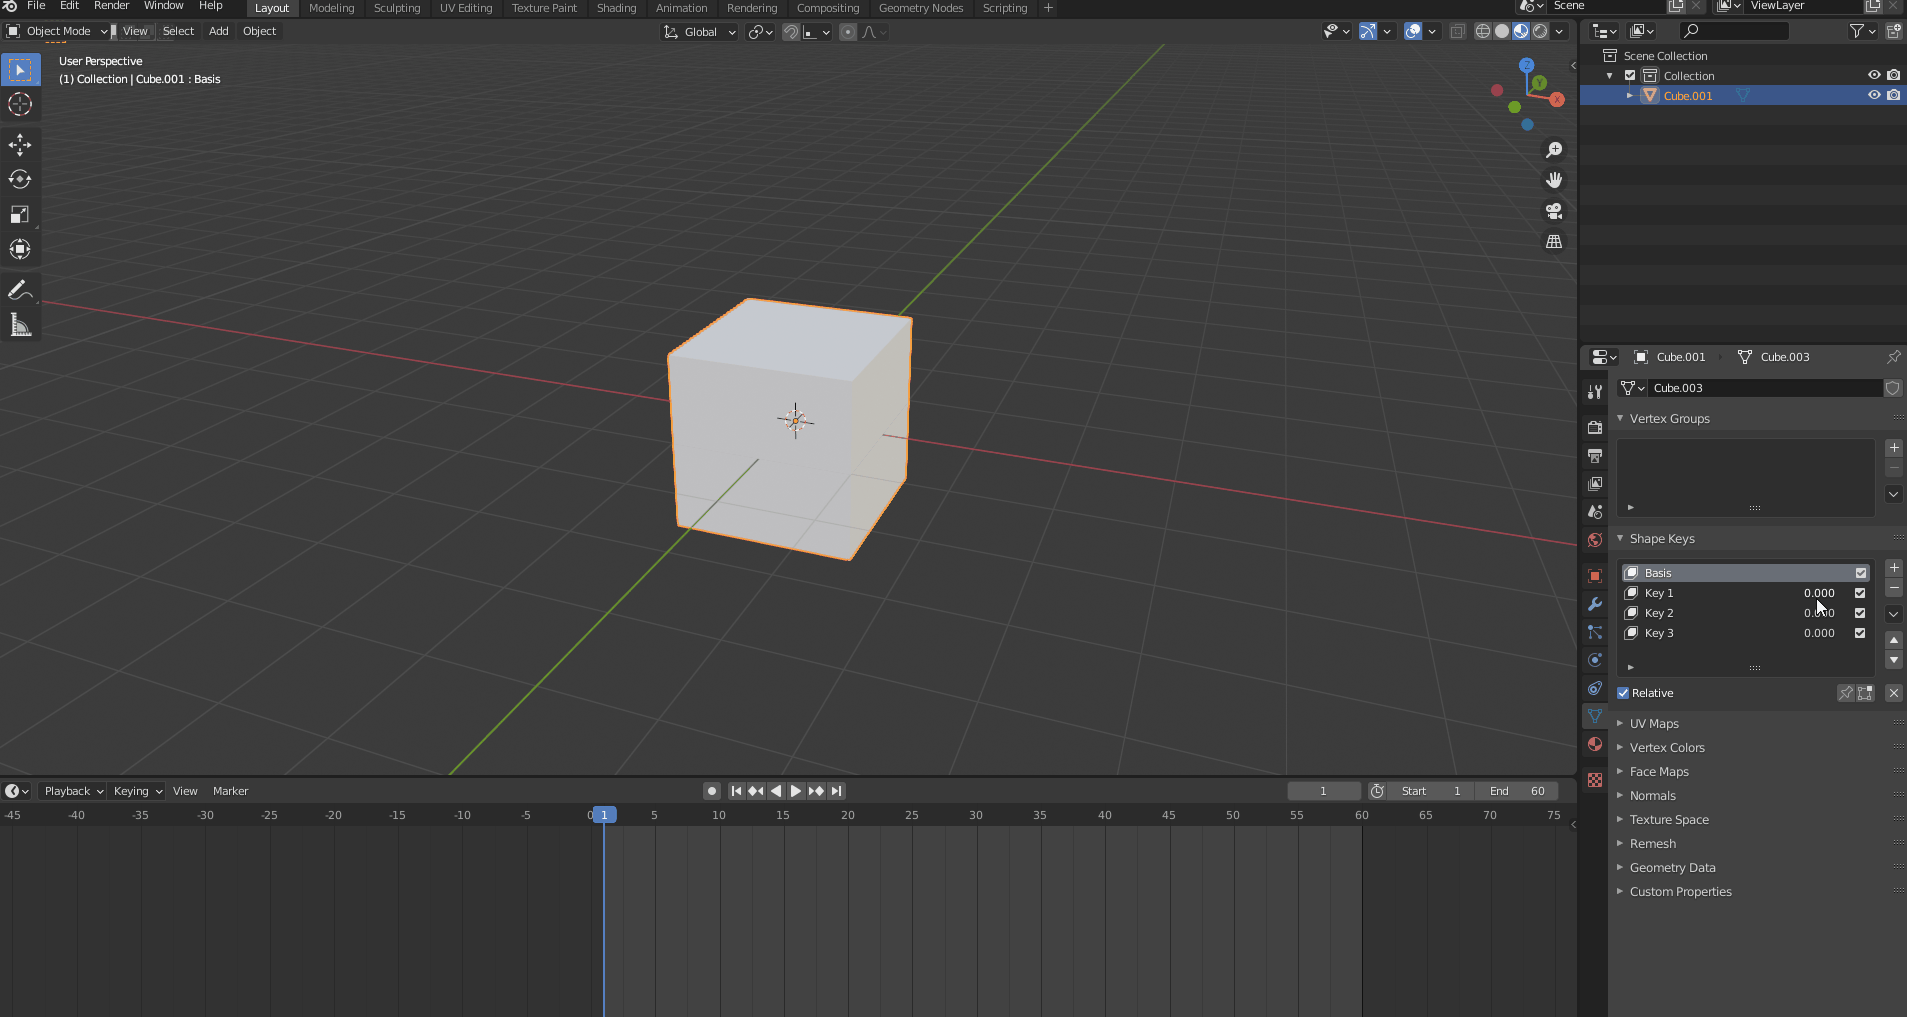Select the Annotate tool
Viewport: 1907px width, 1017px height.
[x=19, y=289]
